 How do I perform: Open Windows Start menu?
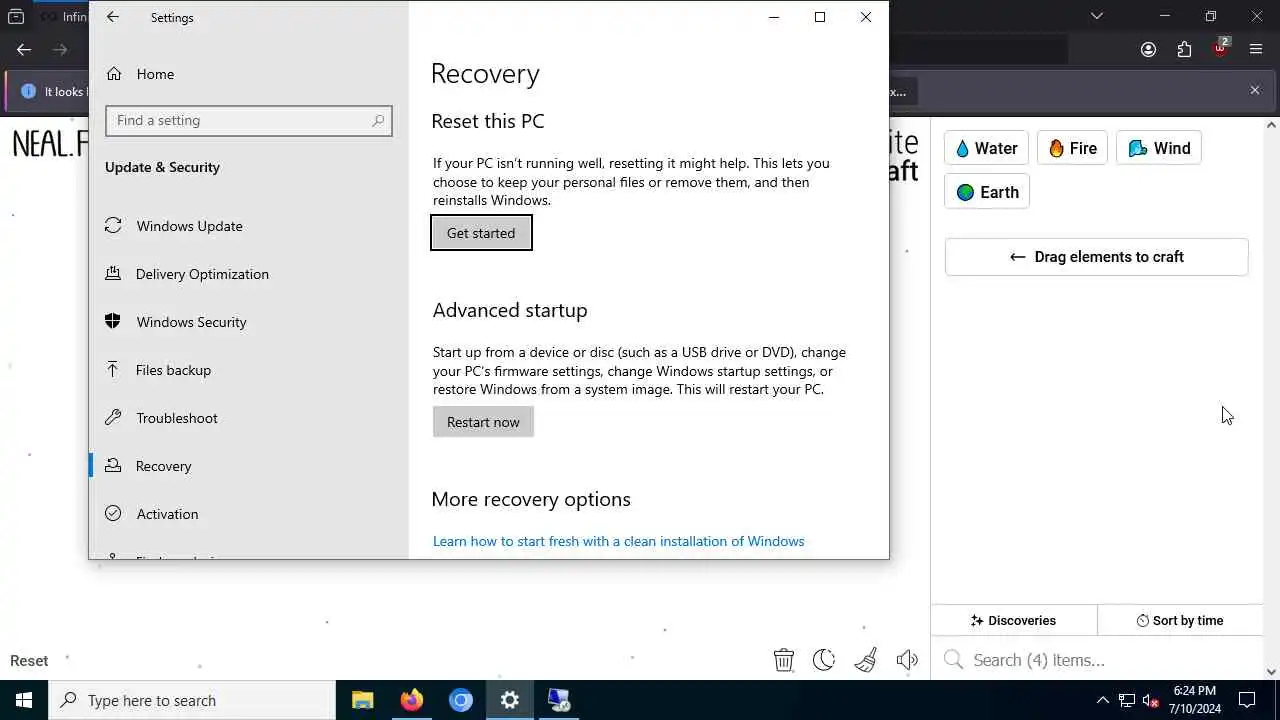tap(24, 700)
